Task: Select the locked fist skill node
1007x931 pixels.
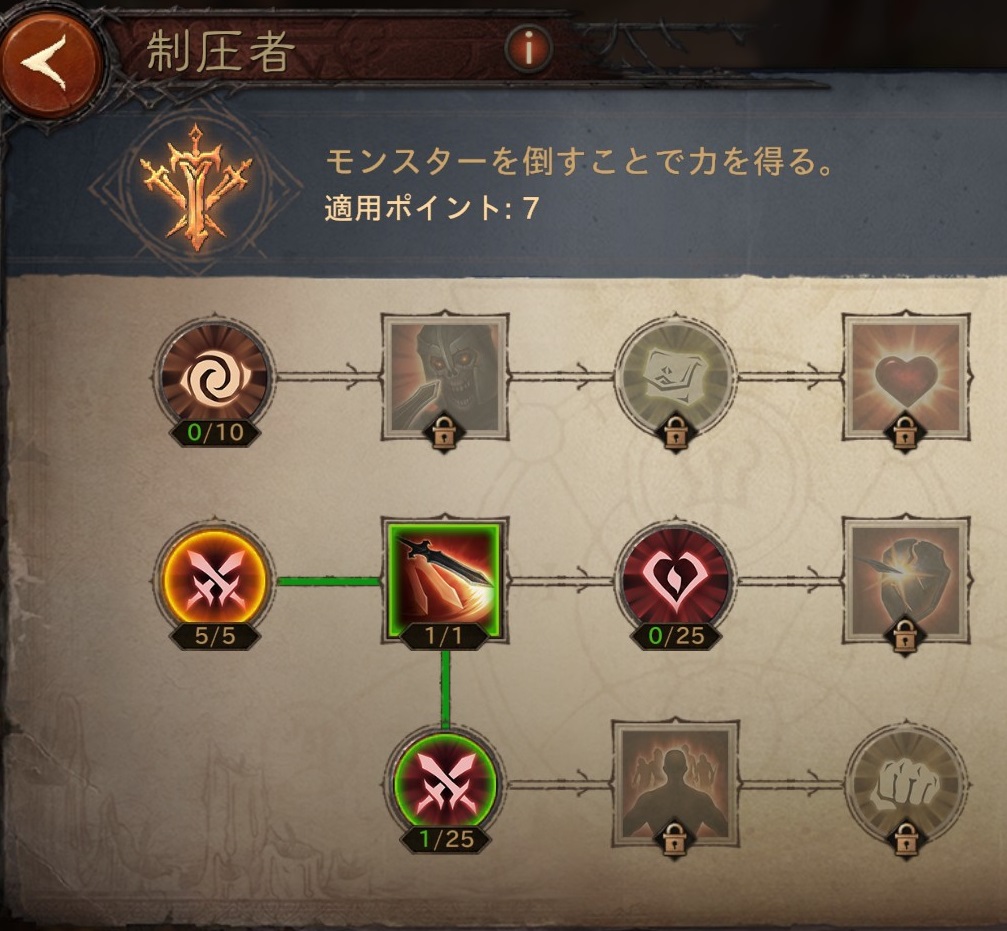Action: (x=906, y=785)
